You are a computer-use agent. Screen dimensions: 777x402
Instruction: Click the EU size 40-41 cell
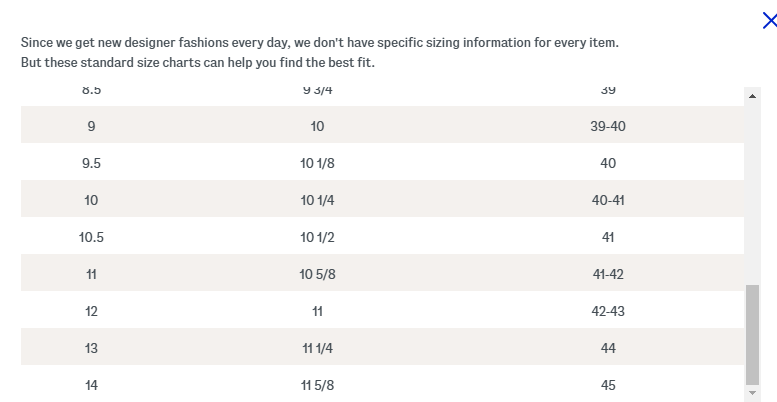(x=608, y=200)
